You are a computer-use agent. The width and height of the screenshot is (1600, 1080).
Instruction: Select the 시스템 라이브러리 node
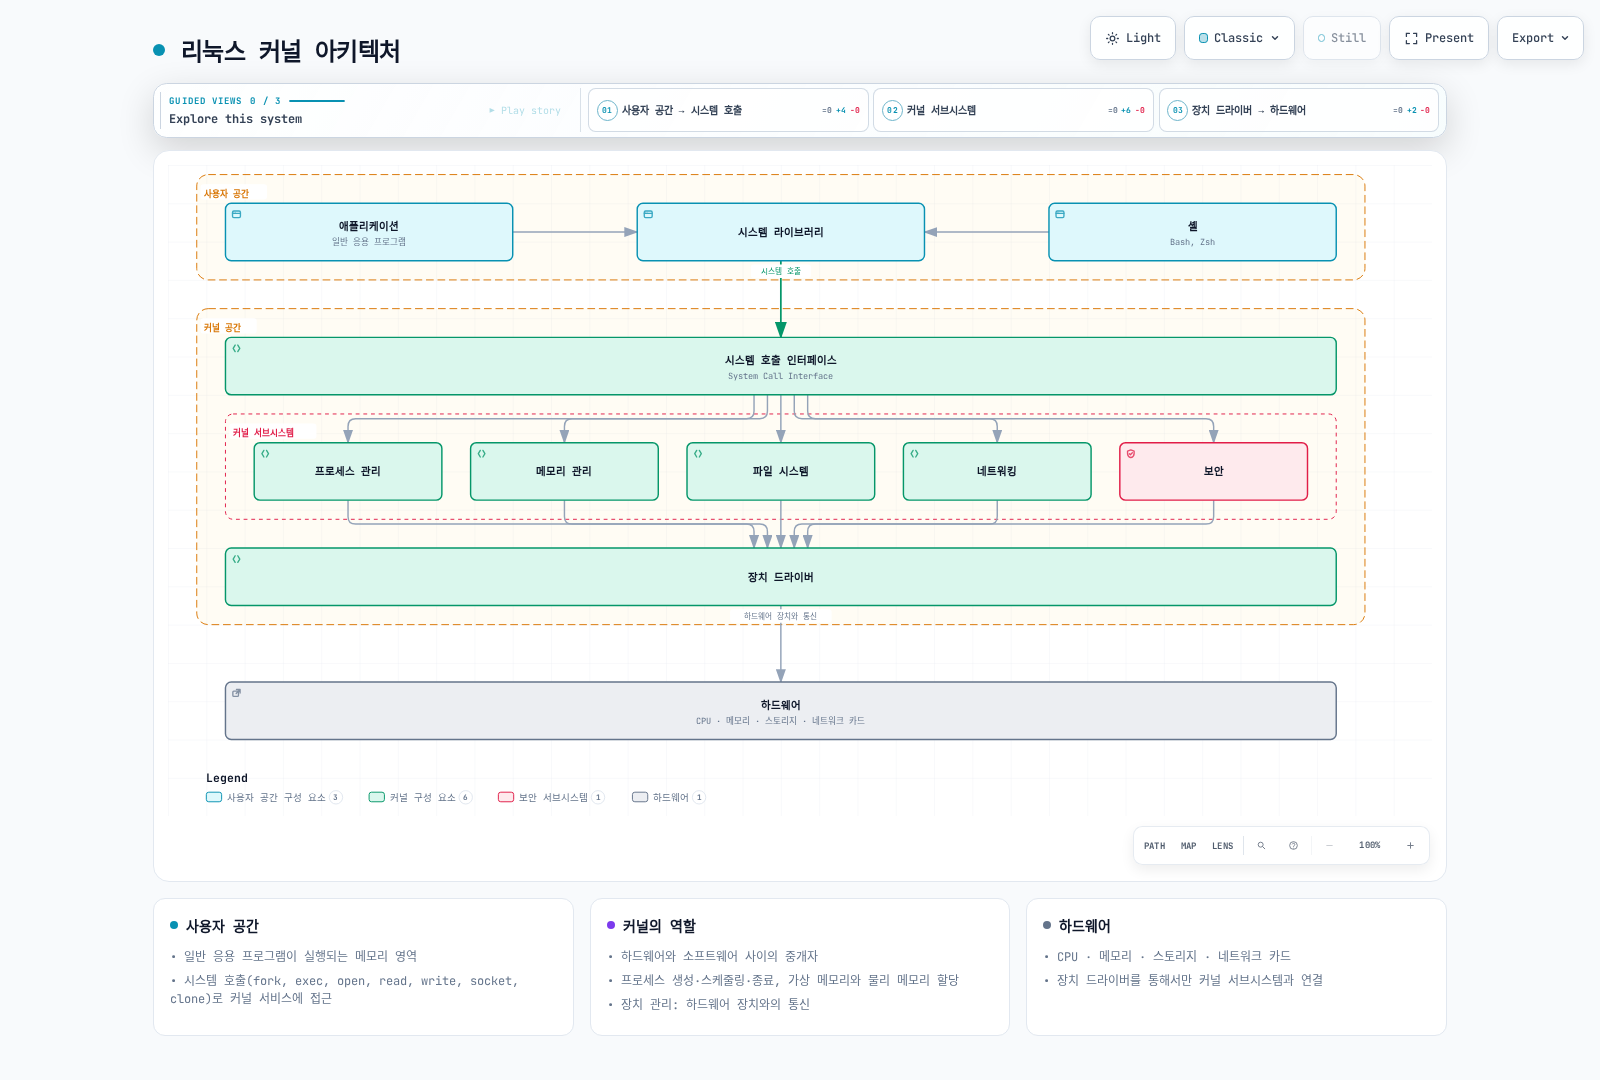[x=781, y=232]
